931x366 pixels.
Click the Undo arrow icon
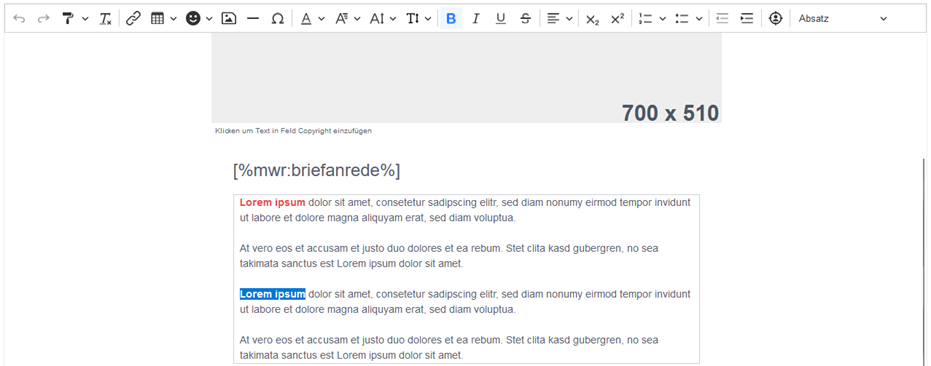click(x=19, y=19)
